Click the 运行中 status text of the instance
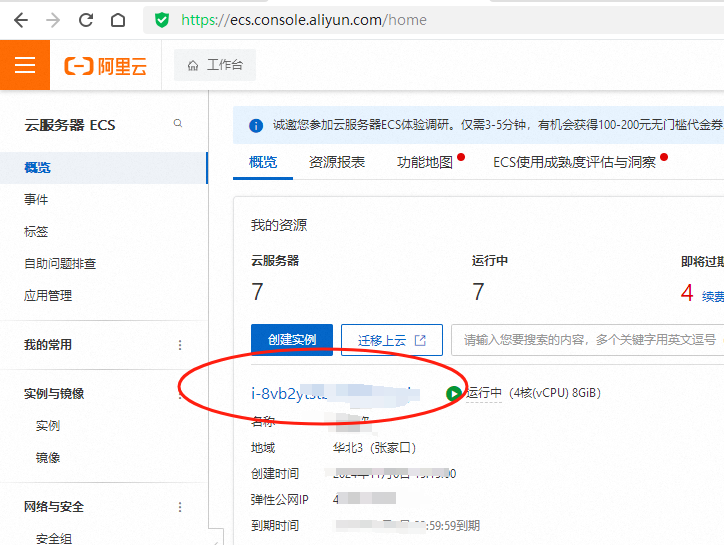The height and width of the screenshot is (545, 724). click(x=483, y=393)
